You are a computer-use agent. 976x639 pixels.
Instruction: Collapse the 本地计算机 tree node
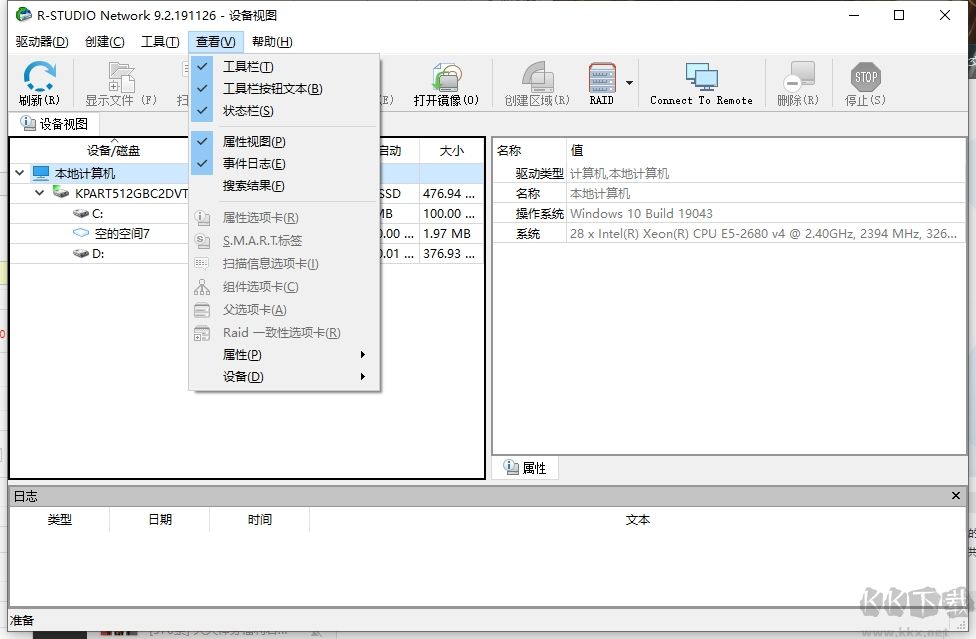pos(20,172)
